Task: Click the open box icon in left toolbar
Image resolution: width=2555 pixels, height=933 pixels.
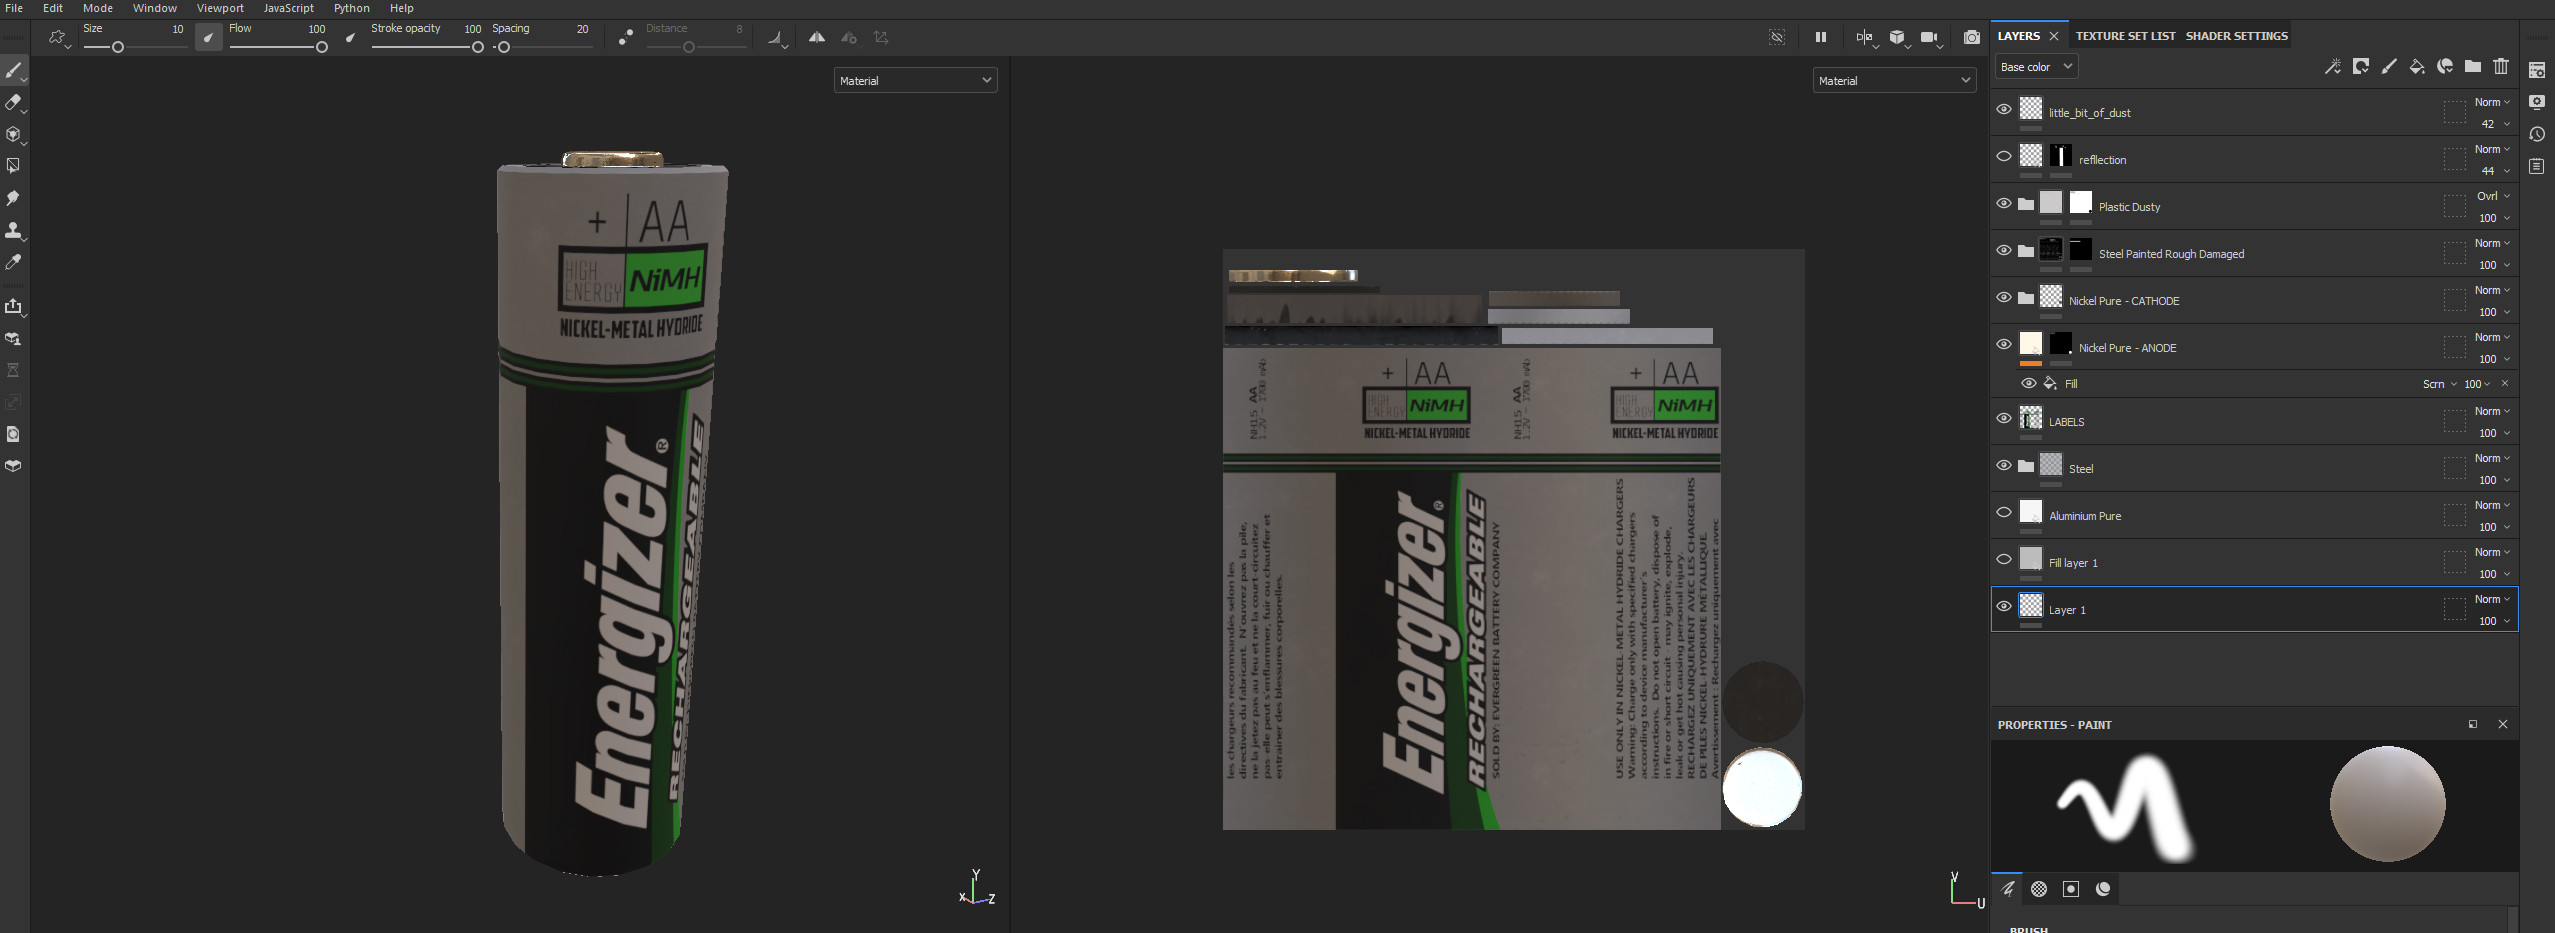Action: point(14,466)
